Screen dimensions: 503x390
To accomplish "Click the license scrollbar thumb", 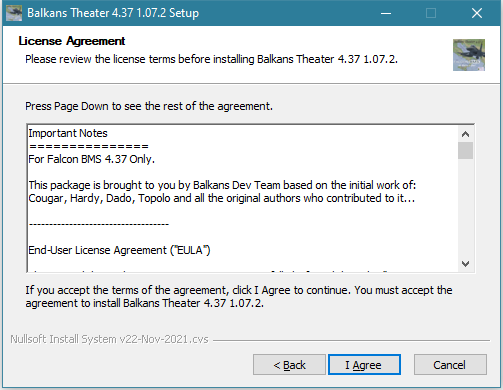I will pyautogui.click(x=466, y=151).
